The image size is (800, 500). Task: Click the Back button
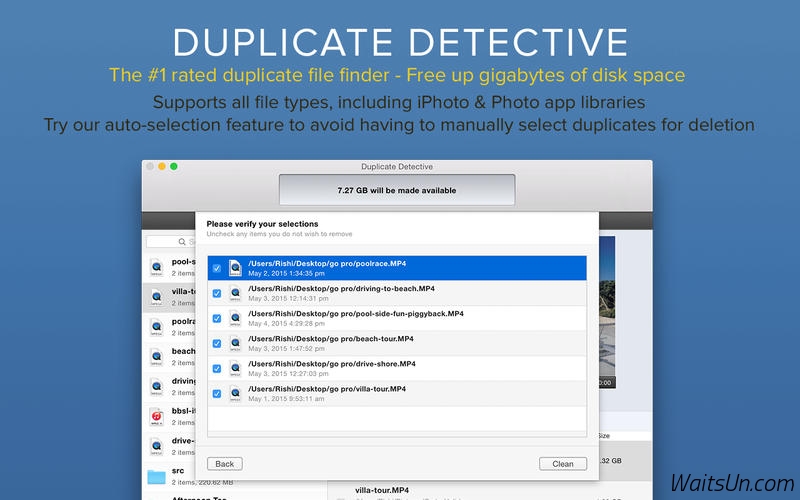(x=224, y=464)
